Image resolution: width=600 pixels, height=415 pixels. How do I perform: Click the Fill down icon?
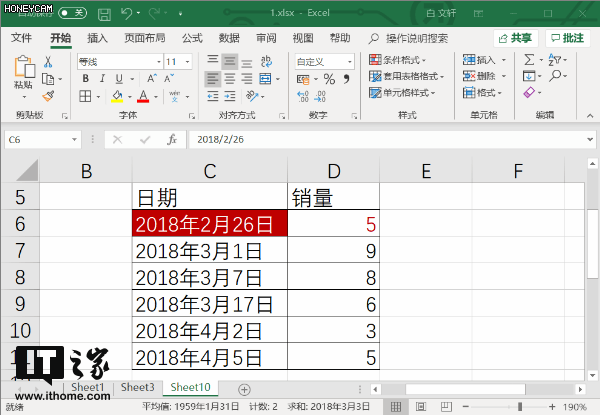click(x=529, y=76)
